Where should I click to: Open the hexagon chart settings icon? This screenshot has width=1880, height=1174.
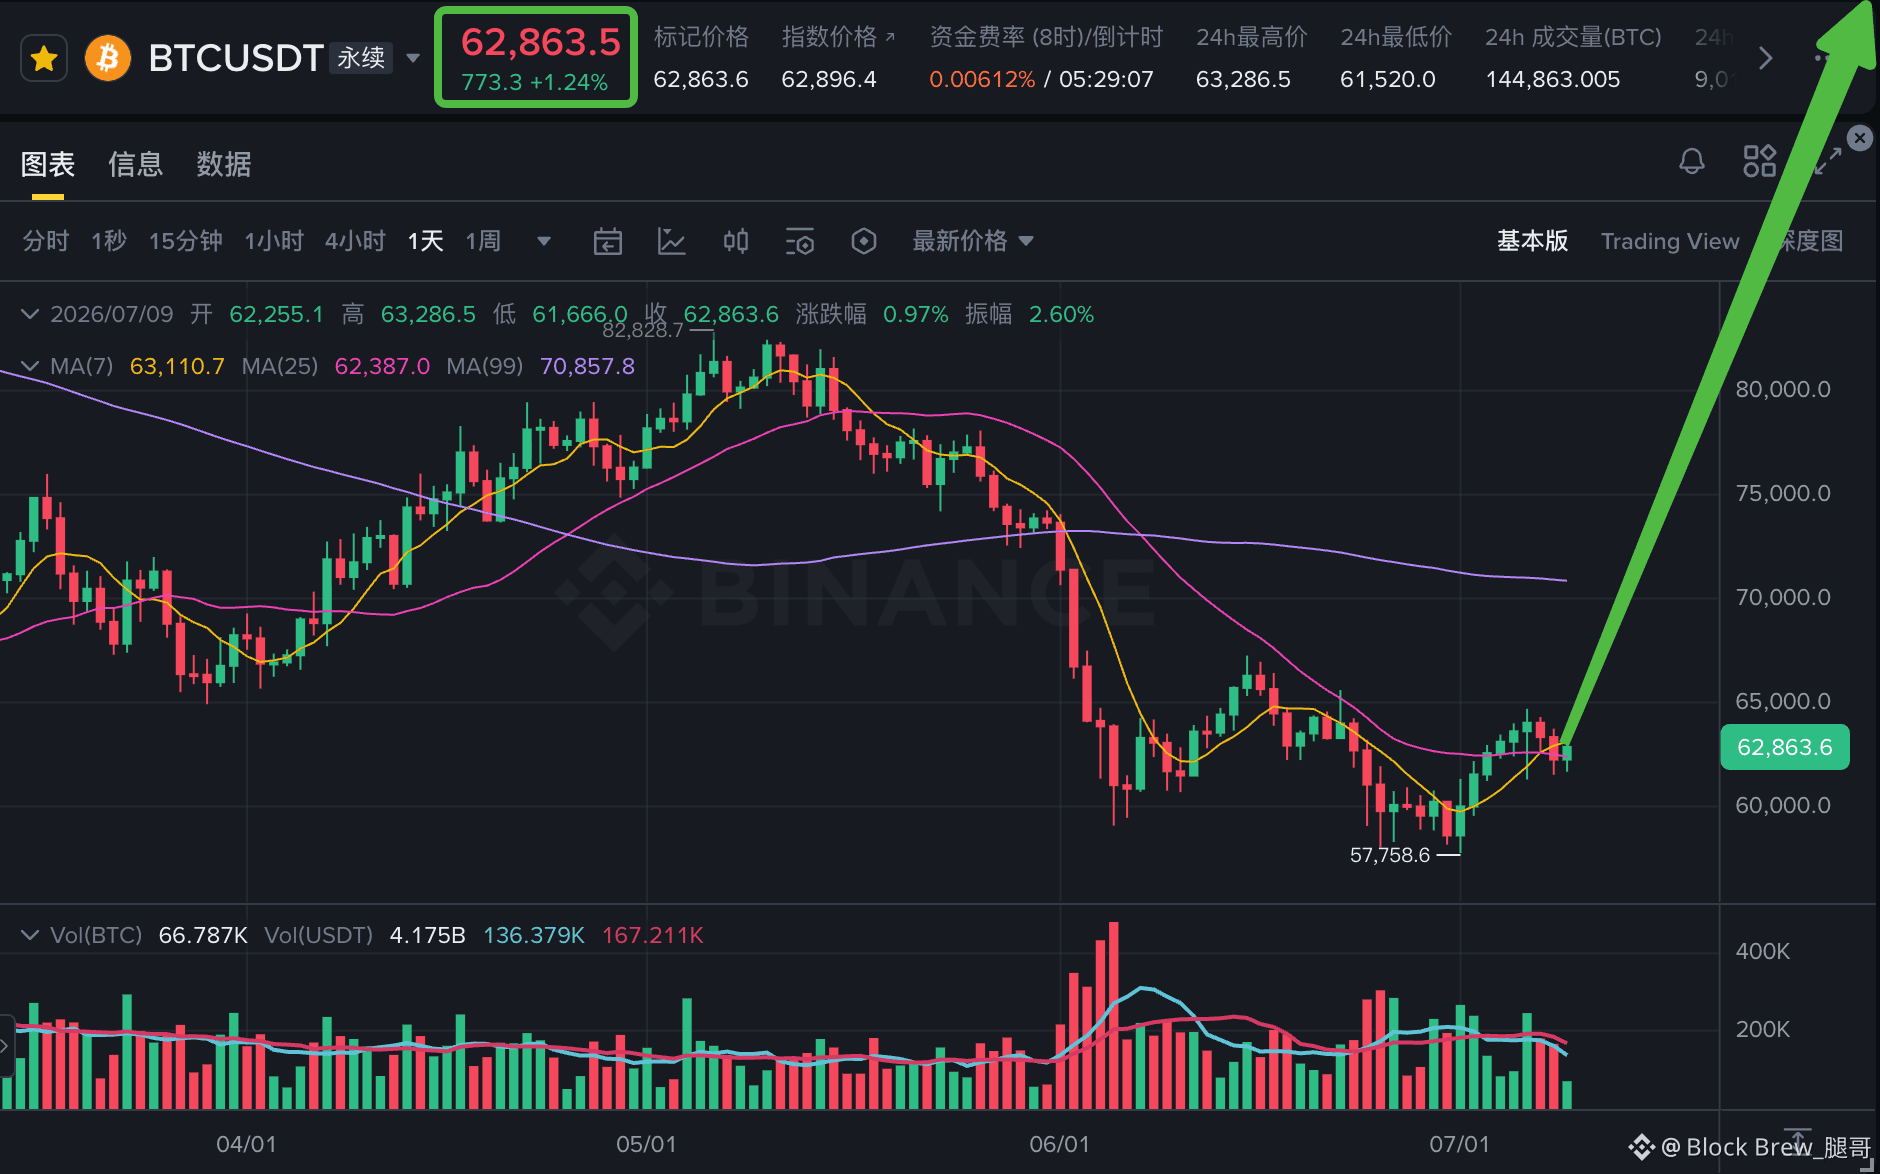coord(864,241)
